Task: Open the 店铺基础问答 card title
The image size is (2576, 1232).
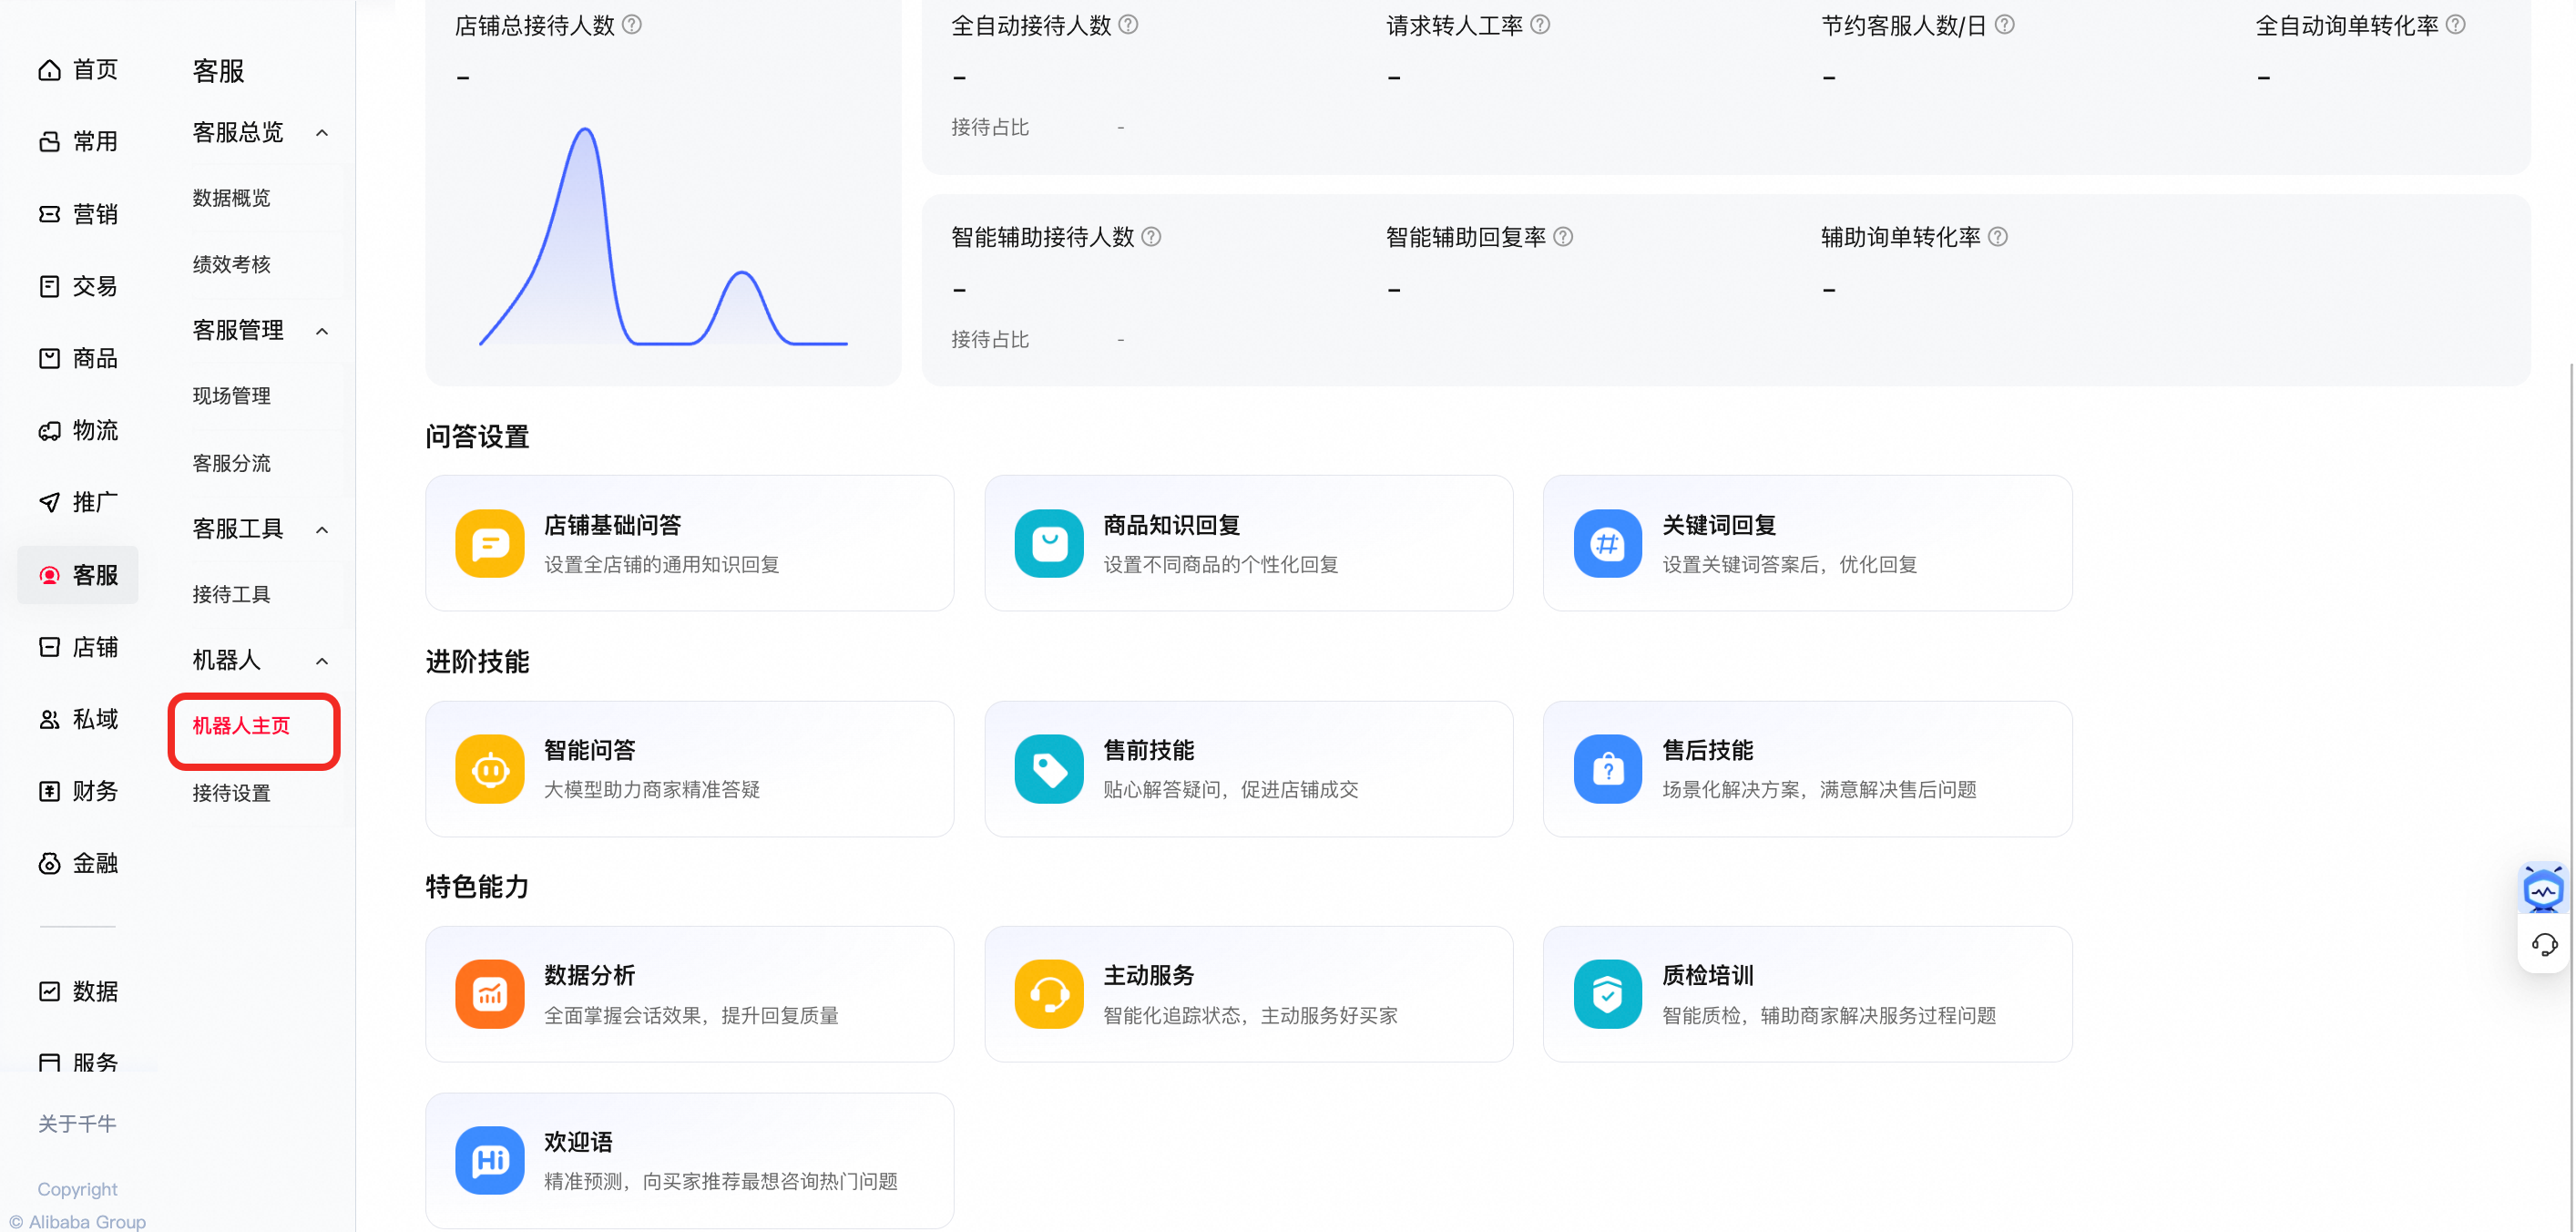Action: coord(612,525)
